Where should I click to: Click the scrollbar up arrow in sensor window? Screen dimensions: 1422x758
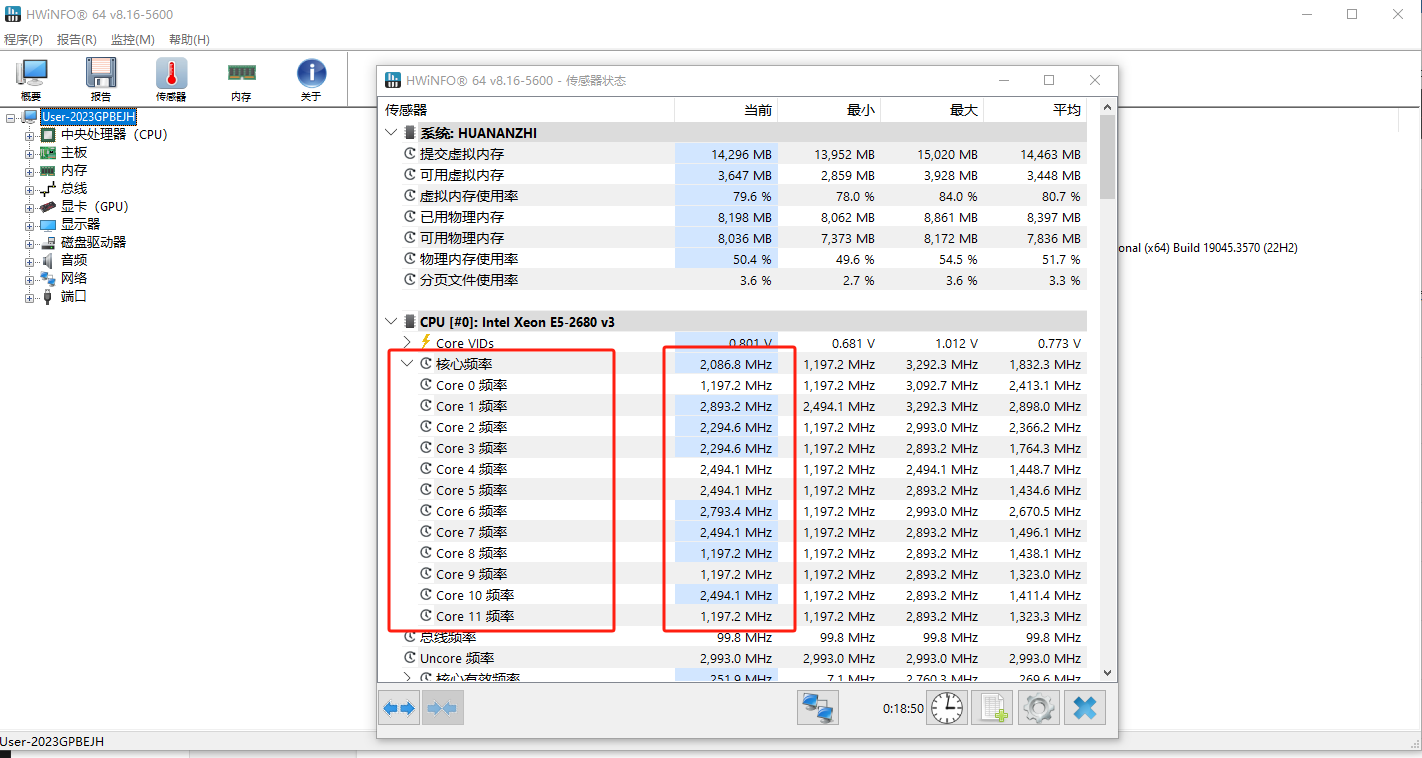click(x=1107, y=107)
